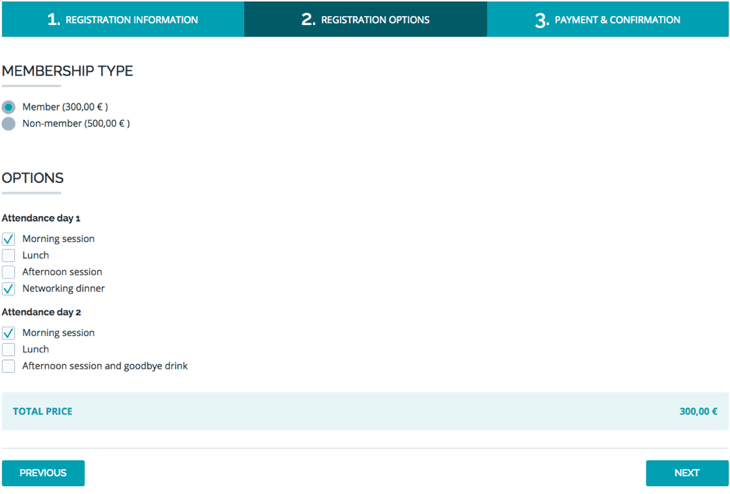
Task: Tick the Afternoon session checkbox
Action: pyautogui.click(x=9, y=272)
